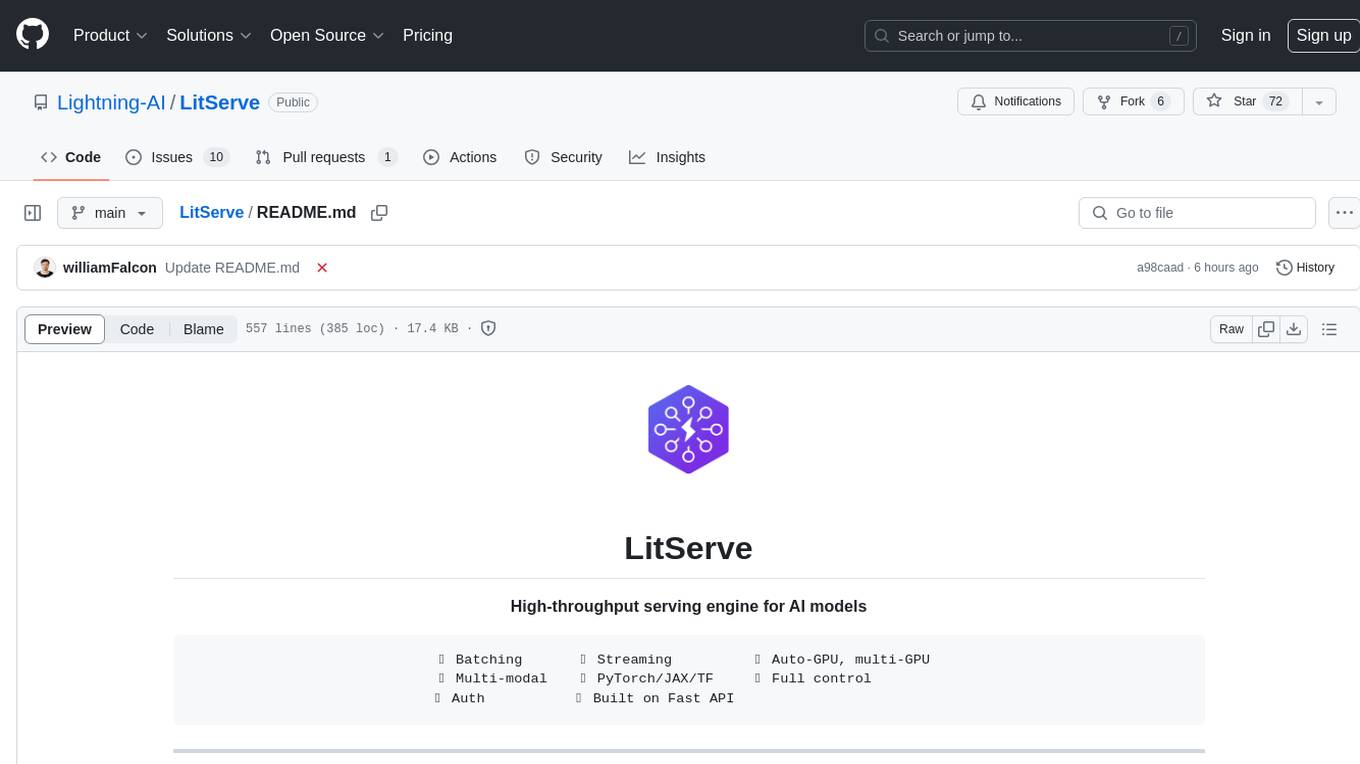Click the Notifications bell button
The width and height of the screenshot is (1360, 764).
[x=1016, y=101]
